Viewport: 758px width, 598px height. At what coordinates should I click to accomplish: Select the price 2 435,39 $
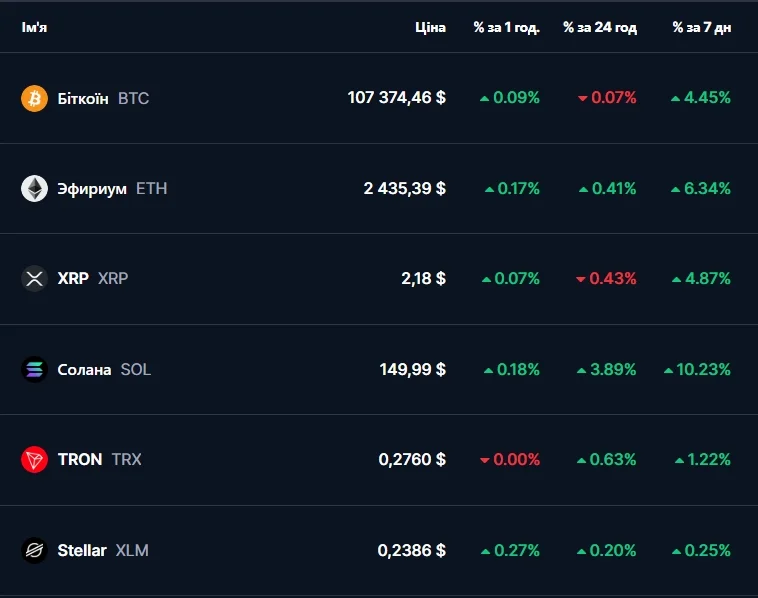[405, 189]
